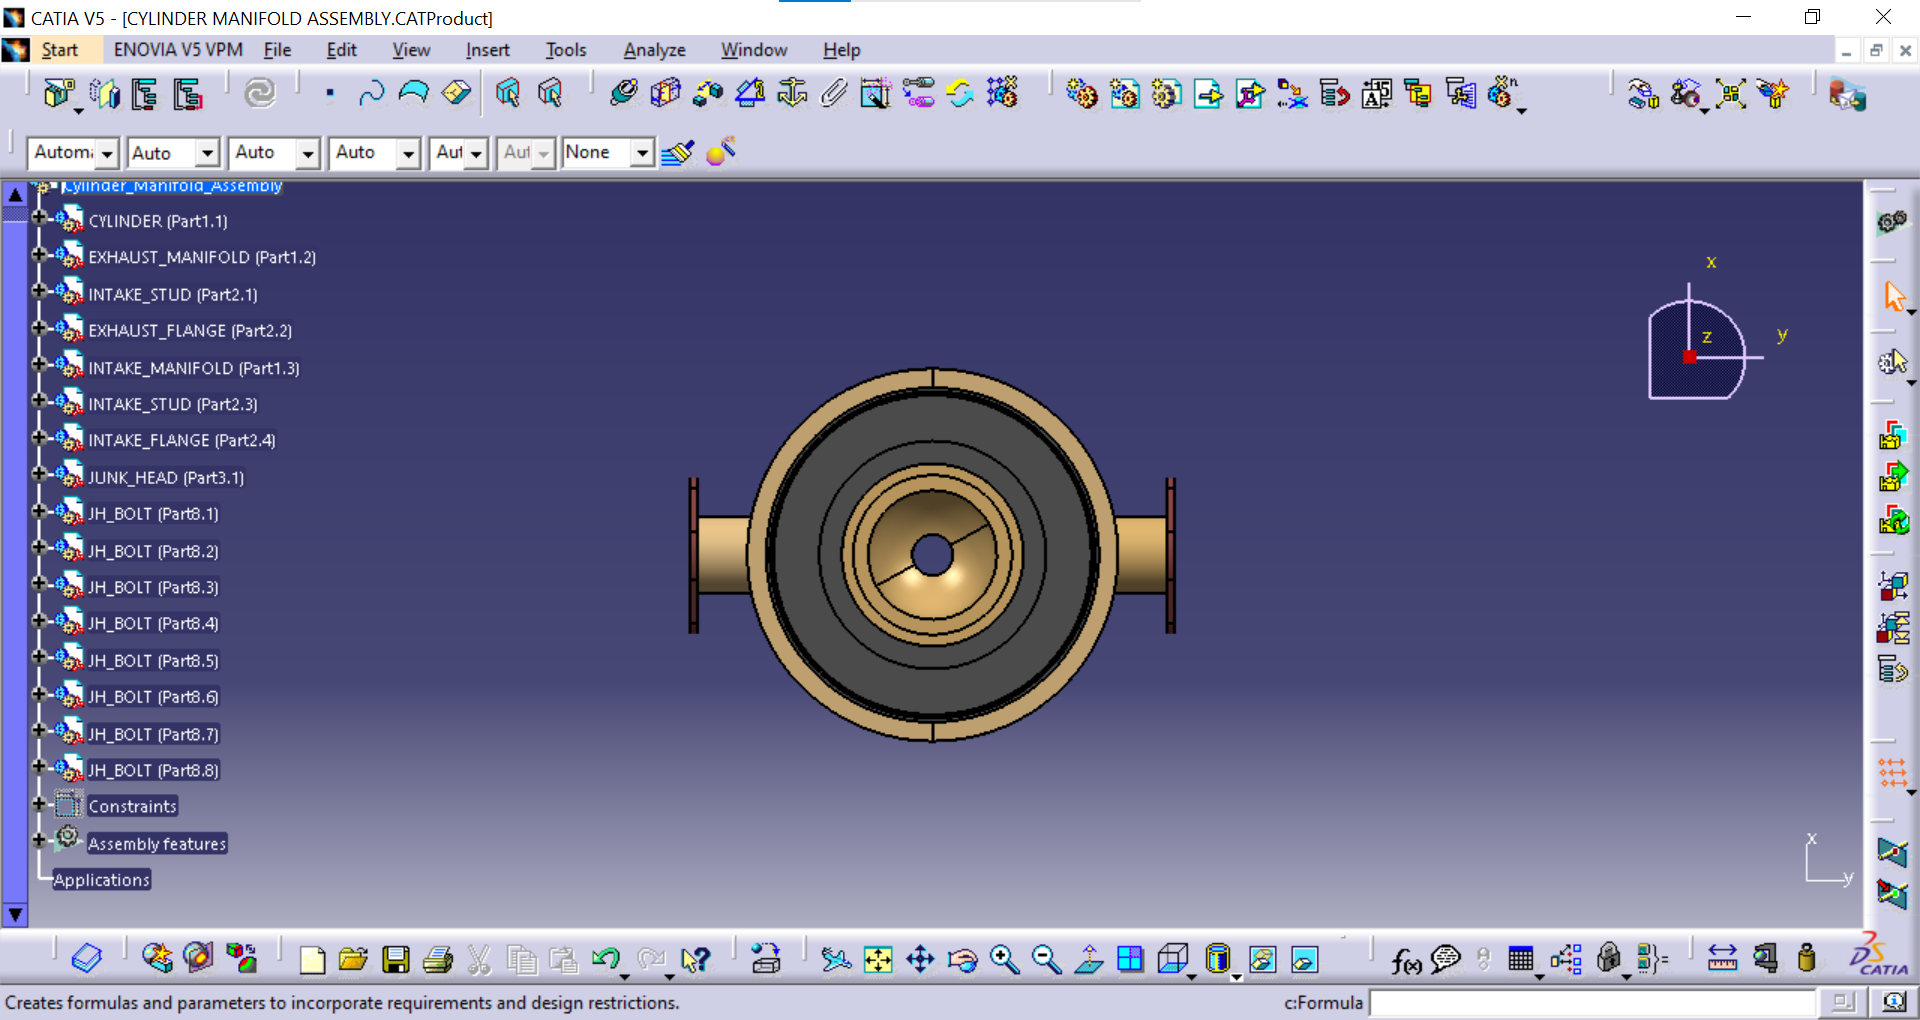Click the Multi-View quad window icon

[1130, 960]
